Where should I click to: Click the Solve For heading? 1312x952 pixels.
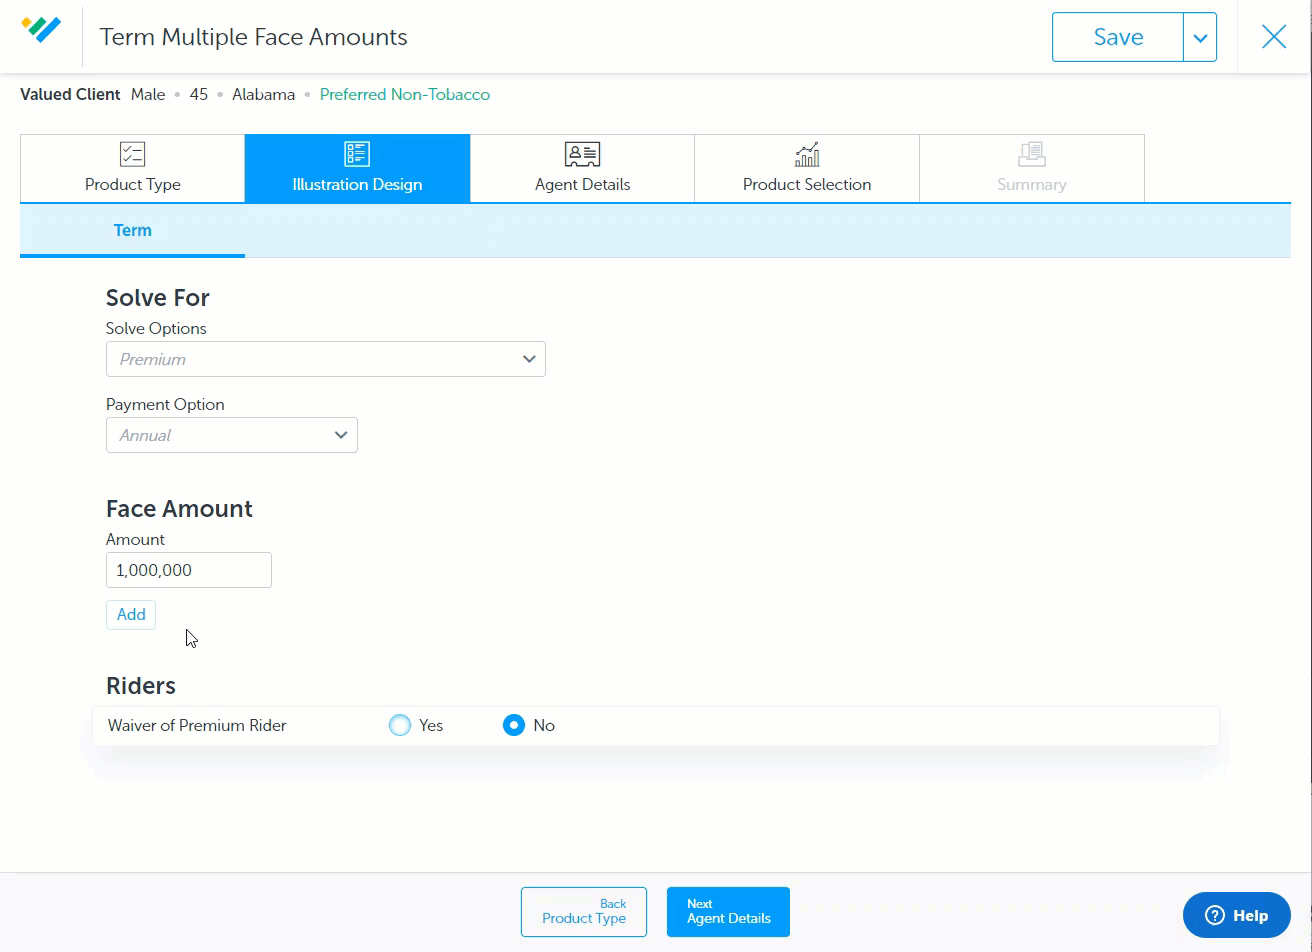pos(158,298)
